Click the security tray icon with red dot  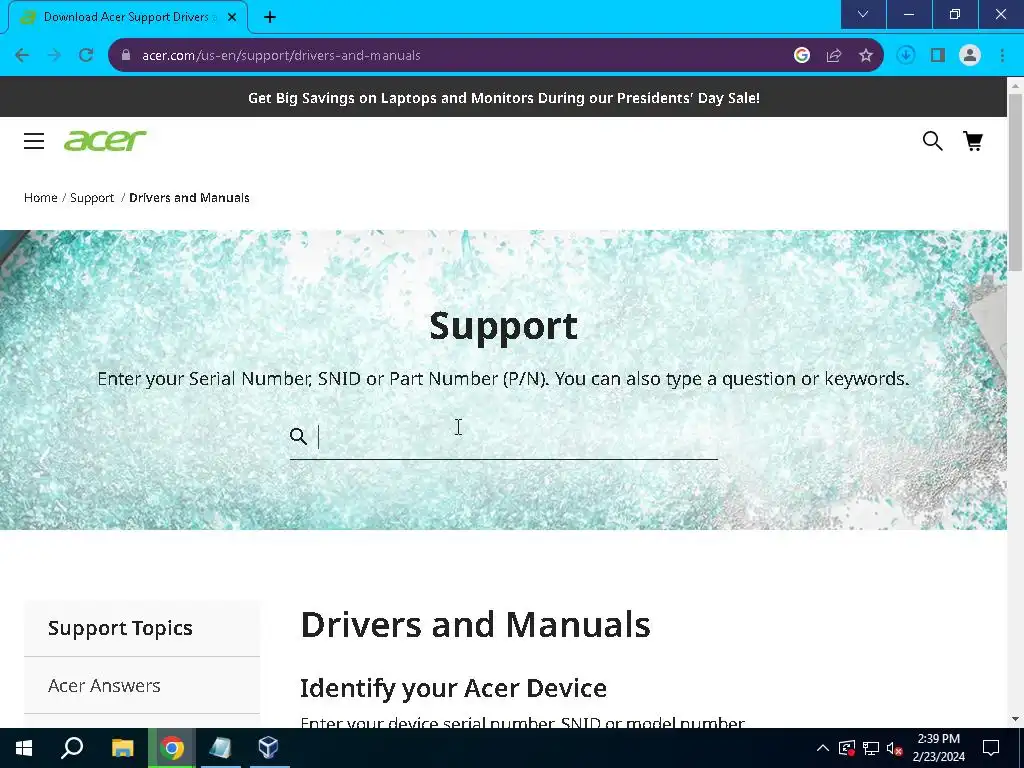pos(847,748)
